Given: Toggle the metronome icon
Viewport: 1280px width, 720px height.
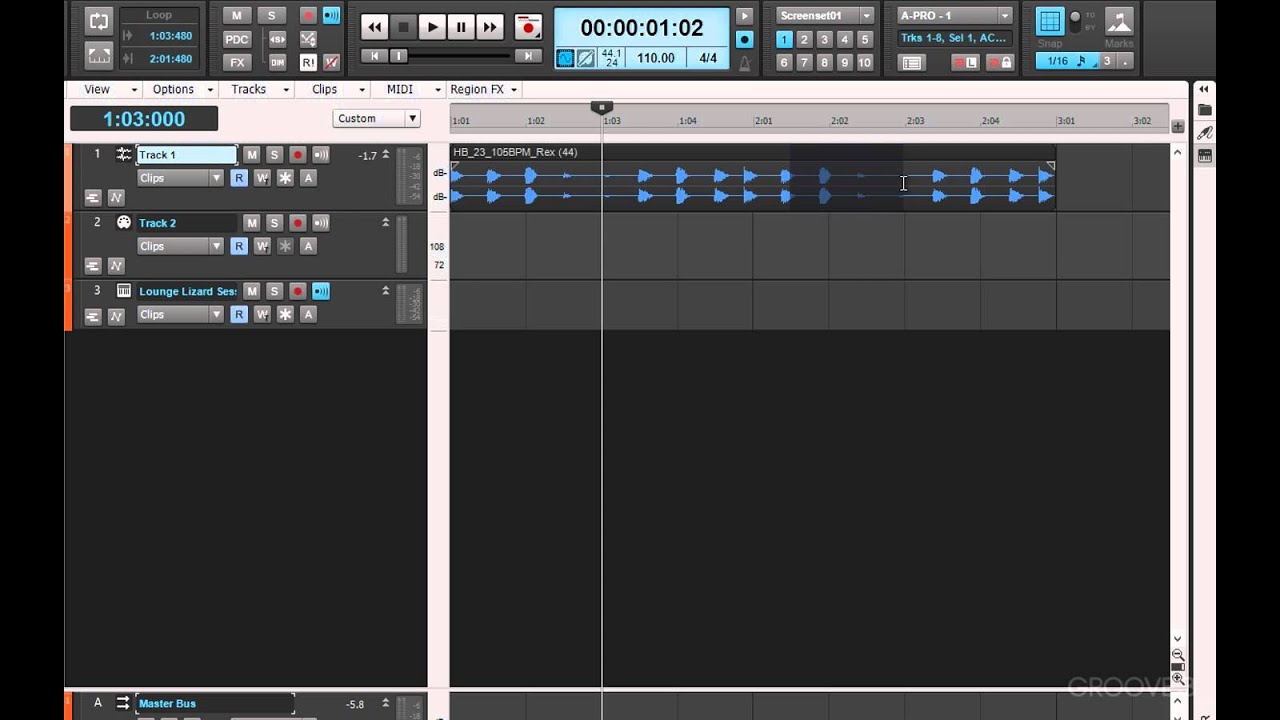Looking at the screenshot, I should (x=744, y=63).
